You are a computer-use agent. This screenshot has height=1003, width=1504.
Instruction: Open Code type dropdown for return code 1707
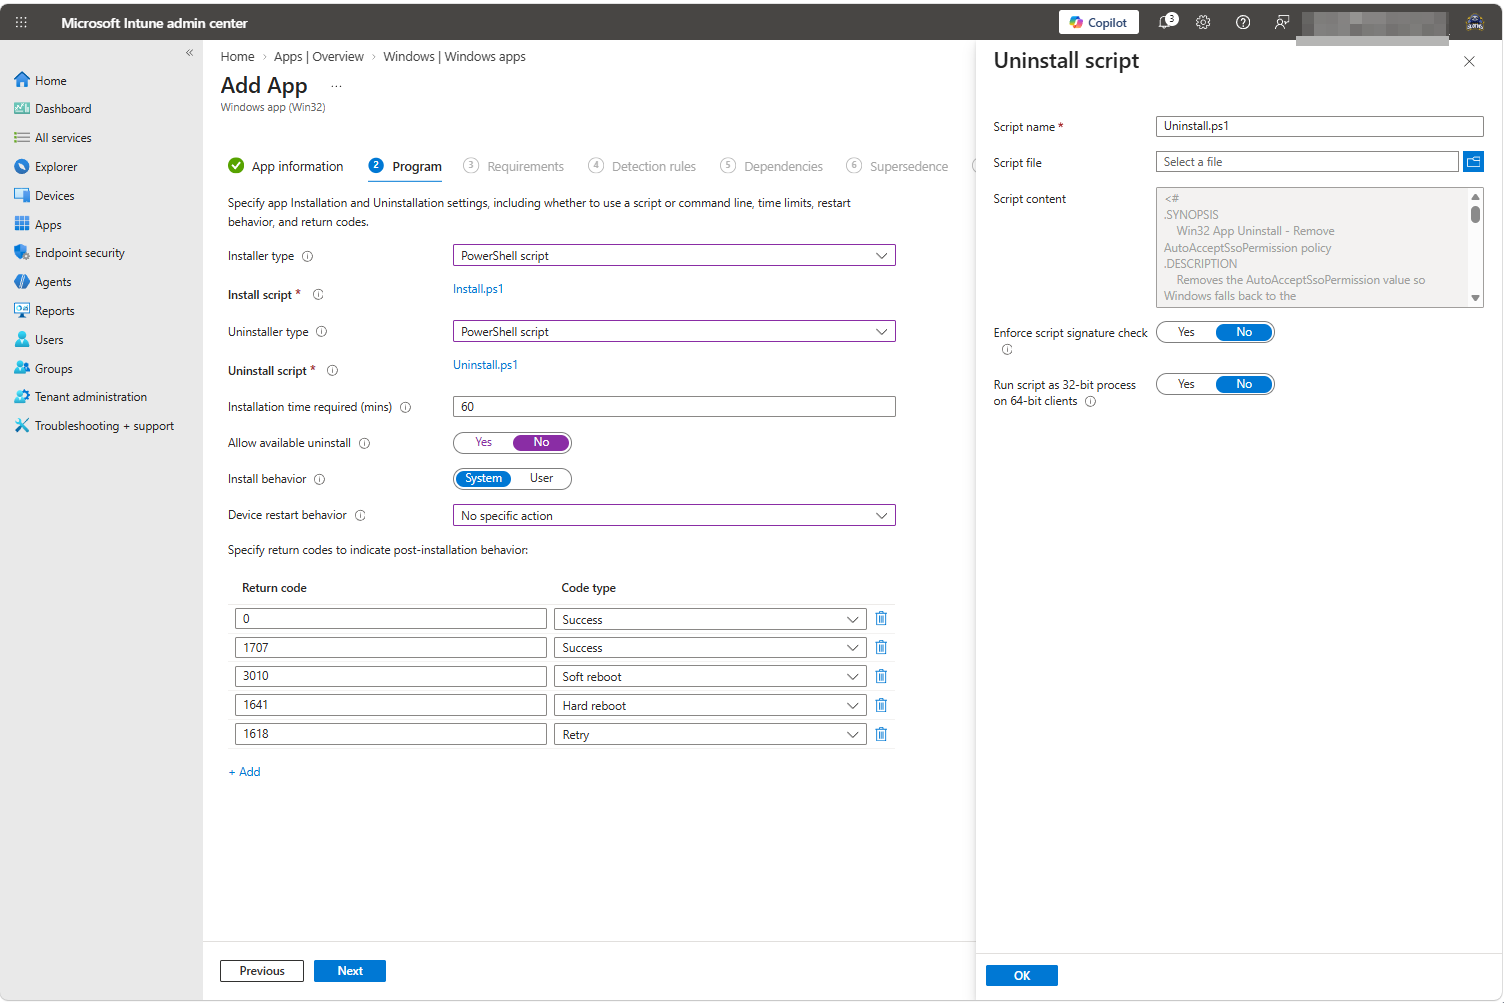(710, 648)
